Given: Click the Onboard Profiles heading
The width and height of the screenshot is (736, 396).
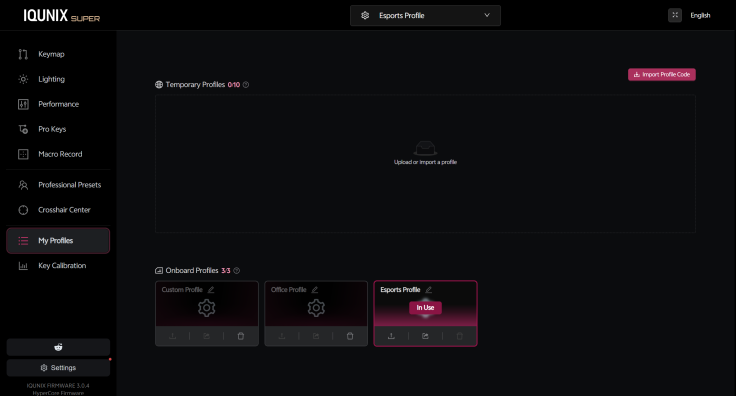Looking at the screenshot, I should coord(192,271).
